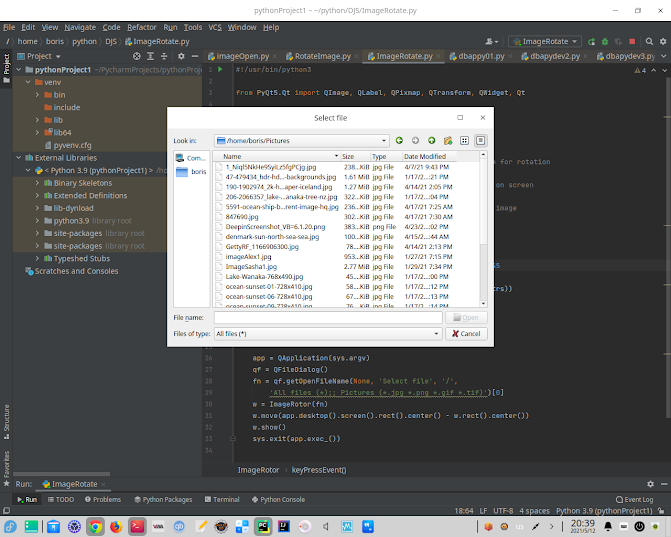Click the Forward arrow in Select file dialog

pyautogui.click(x=415, y=140)
